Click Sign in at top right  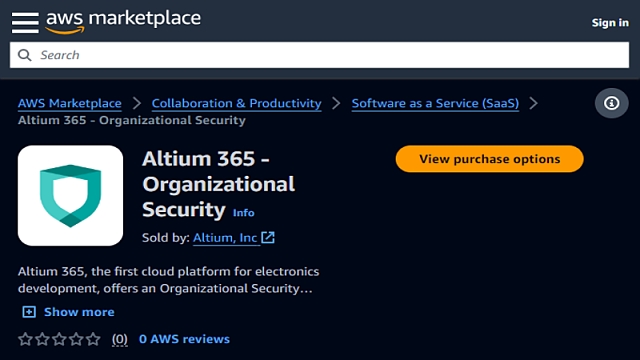tap(610, 22)
